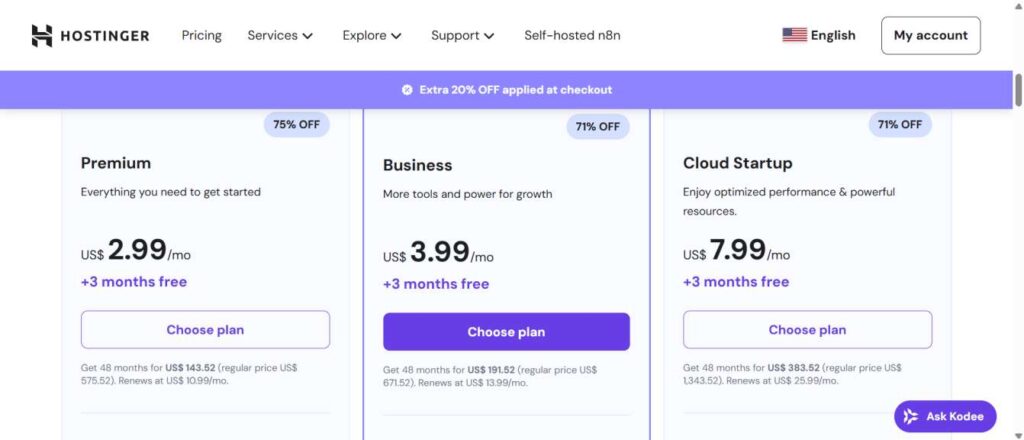Go to the Pricing page
Screen dimensions: 1024x440
[202, 35]
